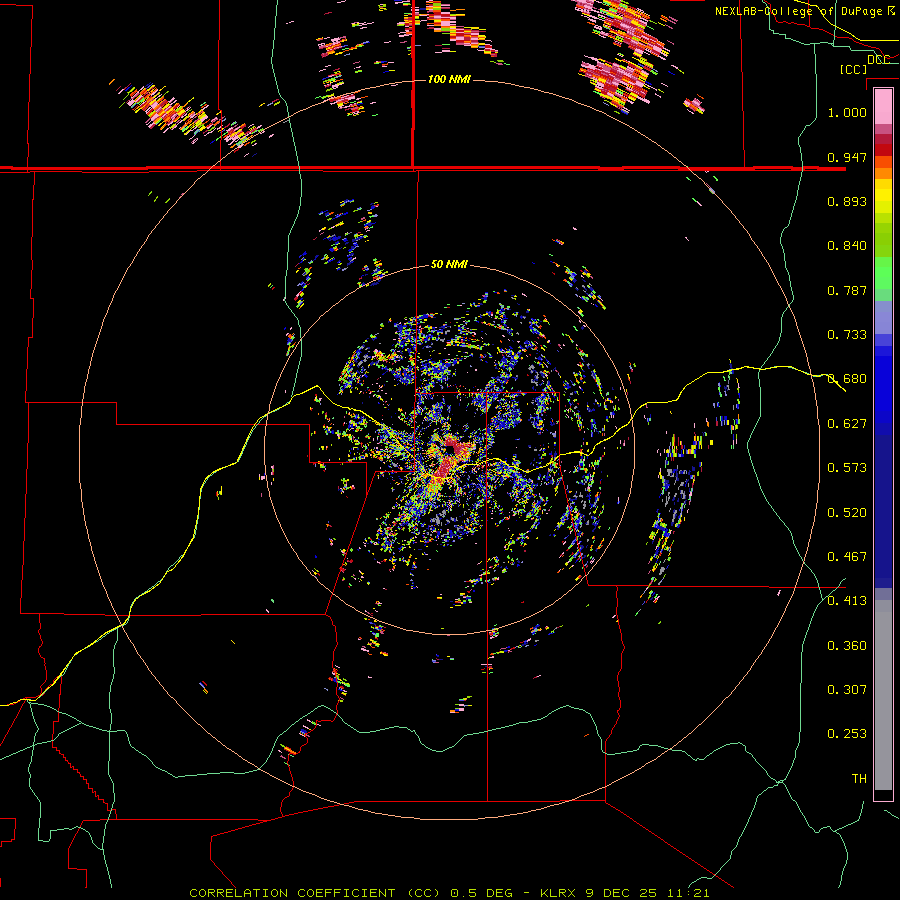
Task: Select the Correlation Coefficient KLRX caption text
Action: point(449,893)
